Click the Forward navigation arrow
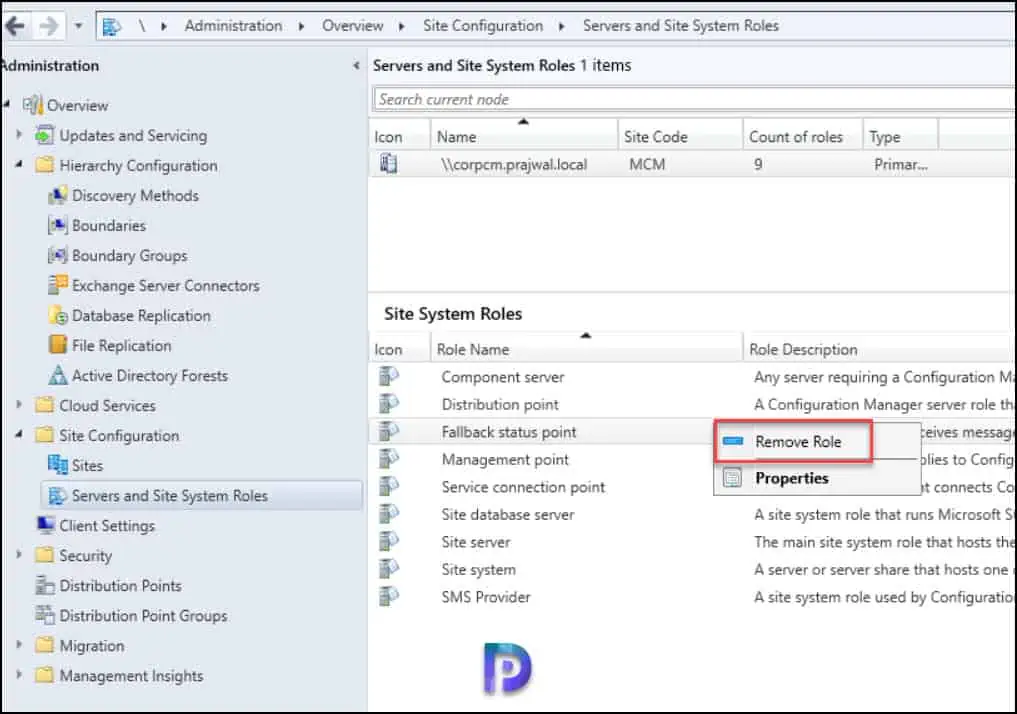 point(49,26)
